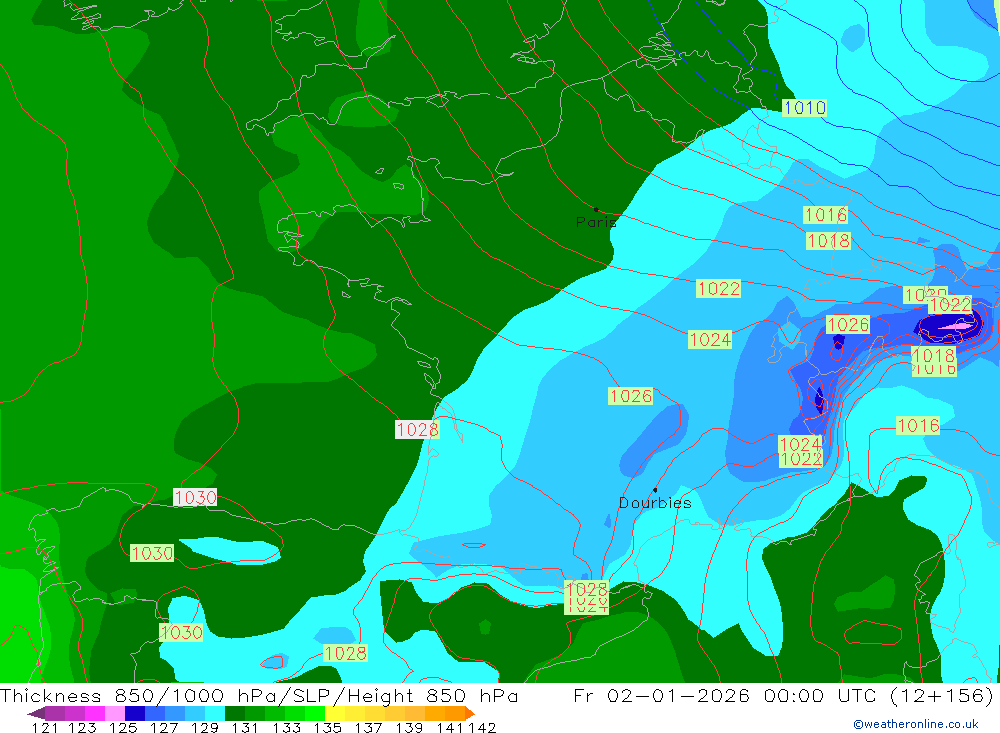This screenshot has width=1000, height=733.
Task: Click the legend value 135
Action: coord(328,728)
